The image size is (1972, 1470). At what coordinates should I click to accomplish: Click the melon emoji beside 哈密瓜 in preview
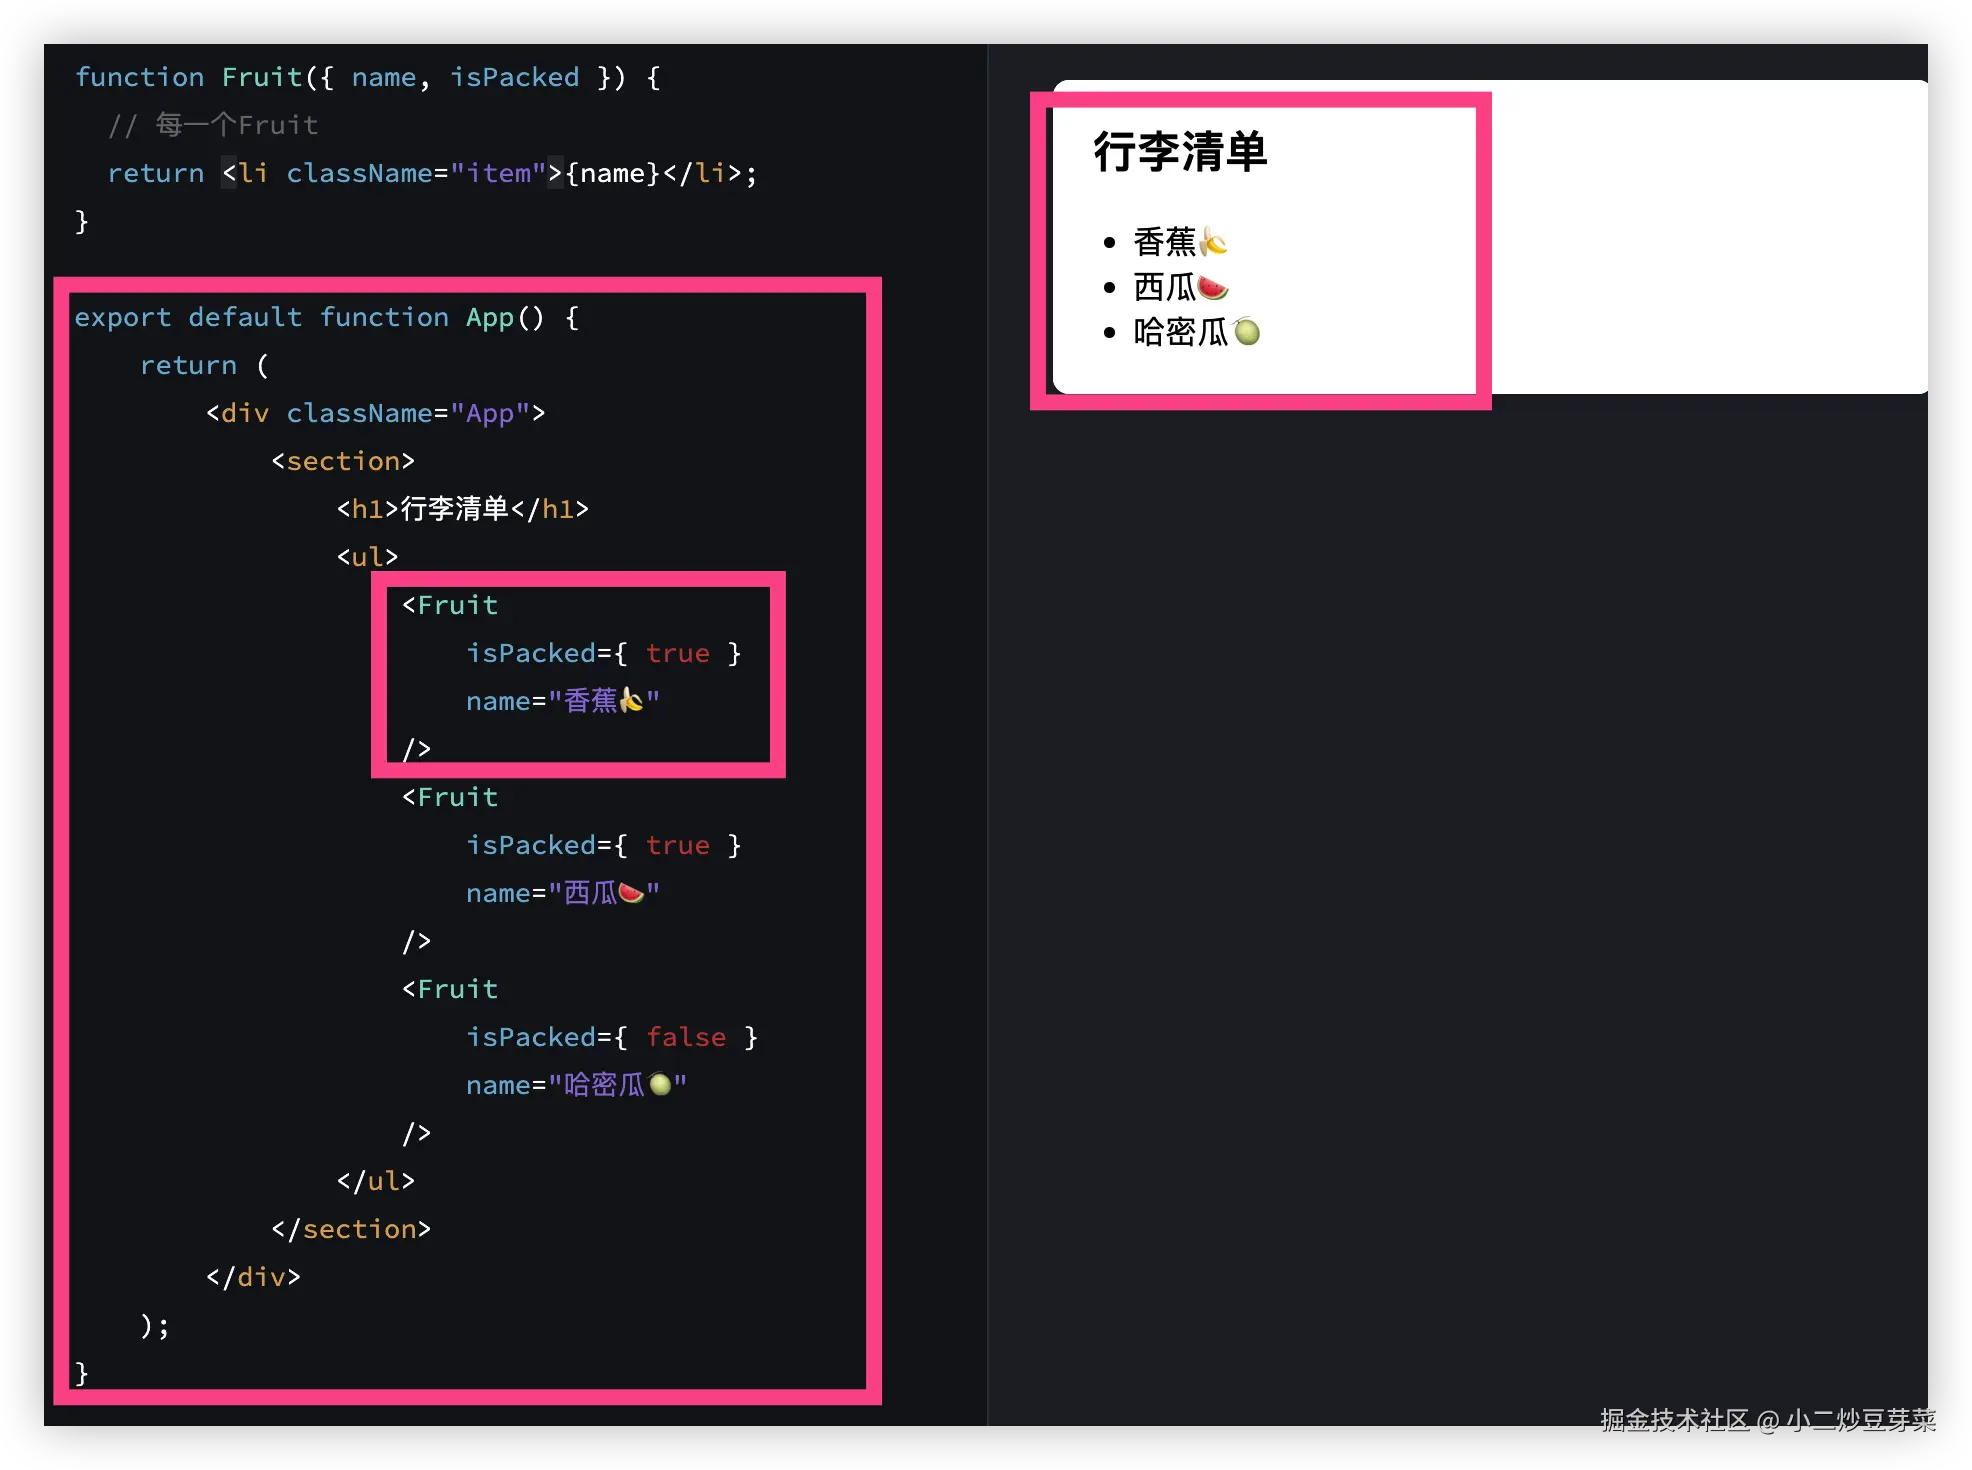coord(1247,332)
